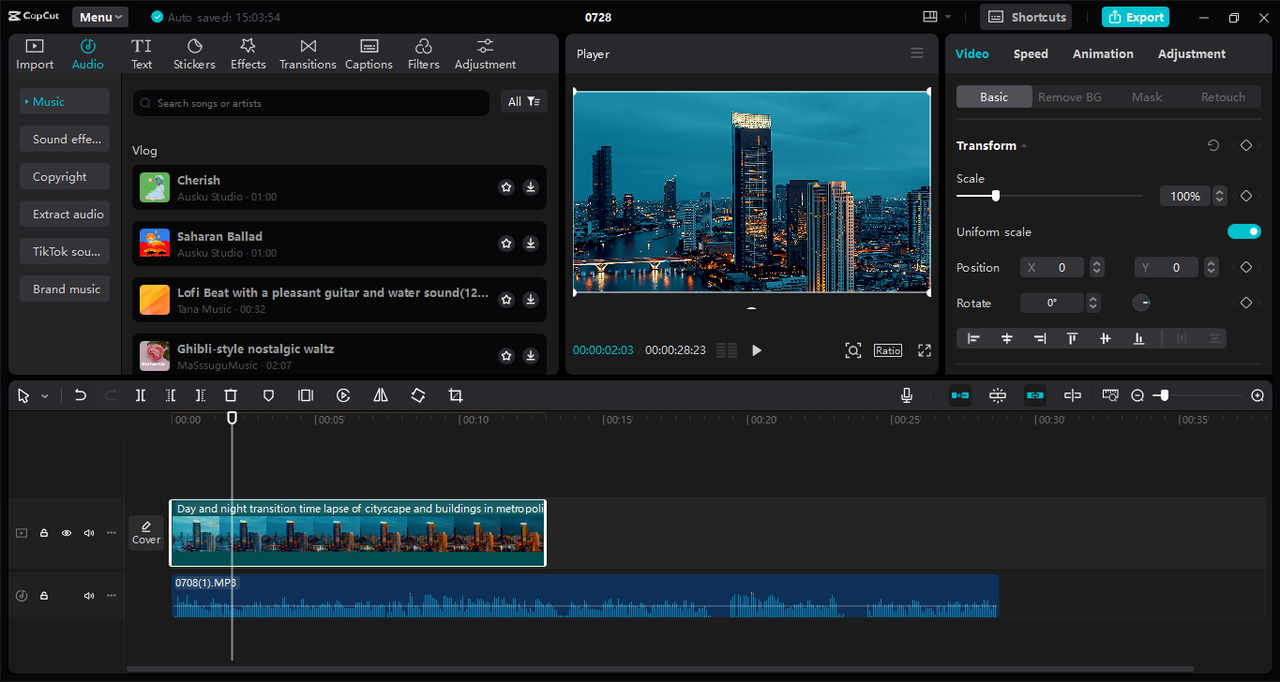This screenshot has width=1280, height=682.
Task: Open the Shortcuts window
Action: click(x=1026, y=17)
